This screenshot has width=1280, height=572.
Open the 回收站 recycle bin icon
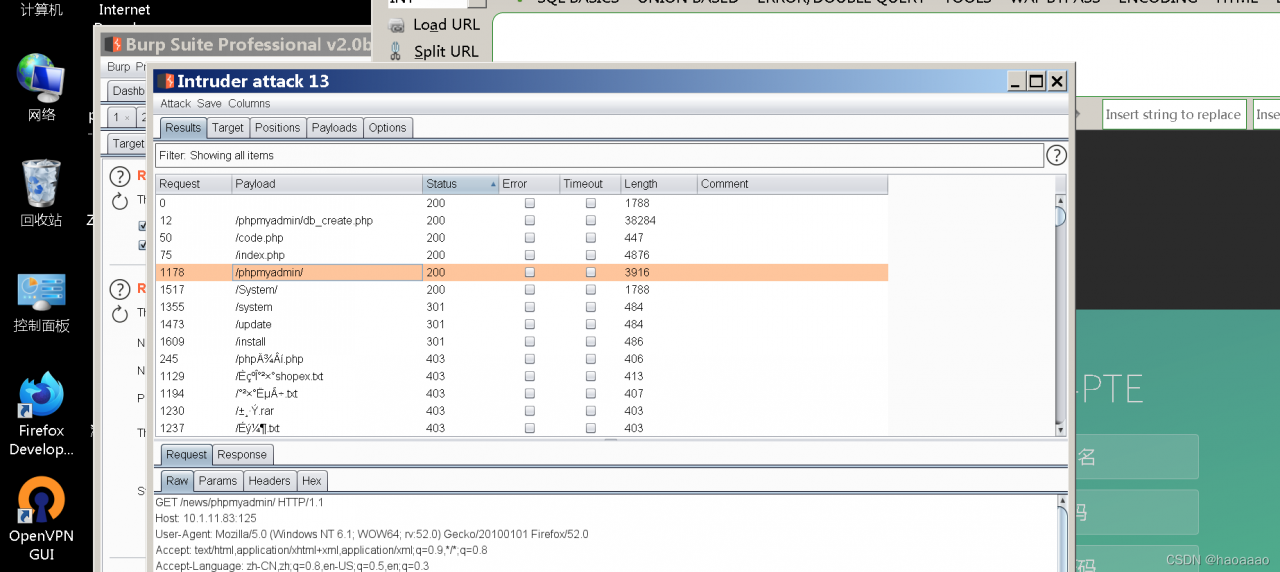pos(41,192)
